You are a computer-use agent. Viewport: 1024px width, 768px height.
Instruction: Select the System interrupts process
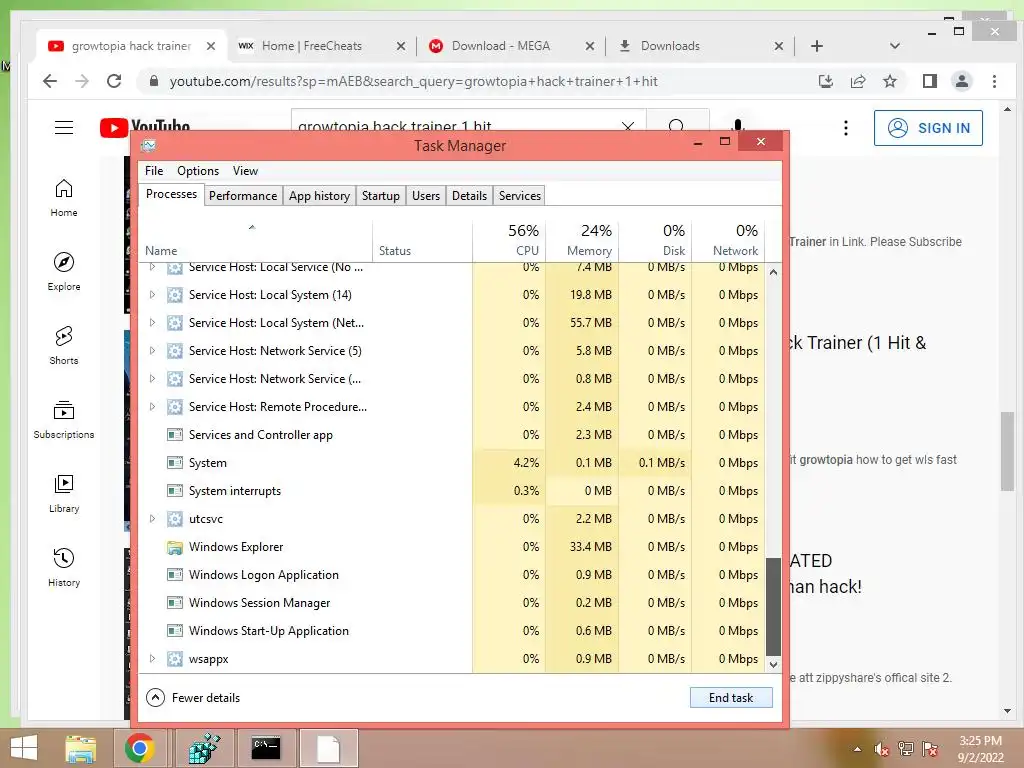[x=452, y=490]
